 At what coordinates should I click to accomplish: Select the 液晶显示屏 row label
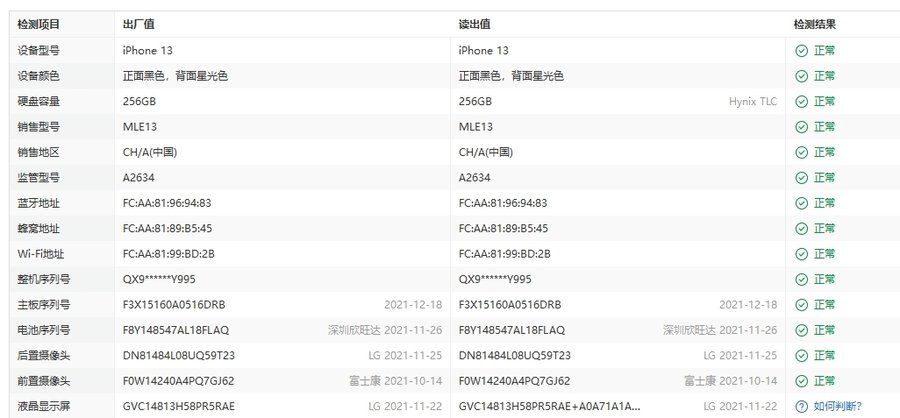(44, 407)
